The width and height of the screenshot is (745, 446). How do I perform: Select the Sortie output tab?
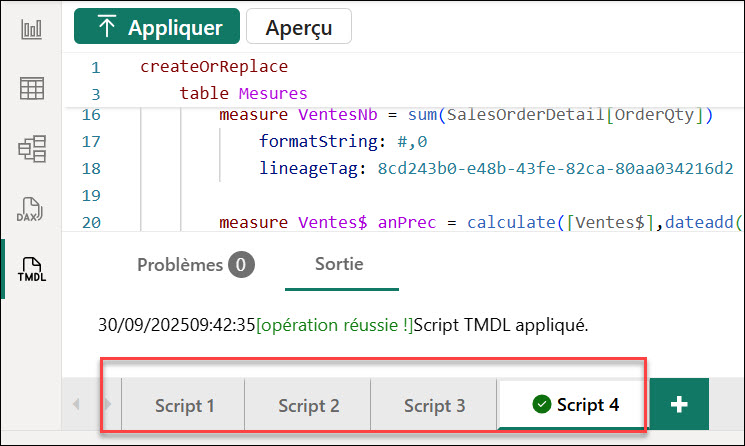pos(339,265)
